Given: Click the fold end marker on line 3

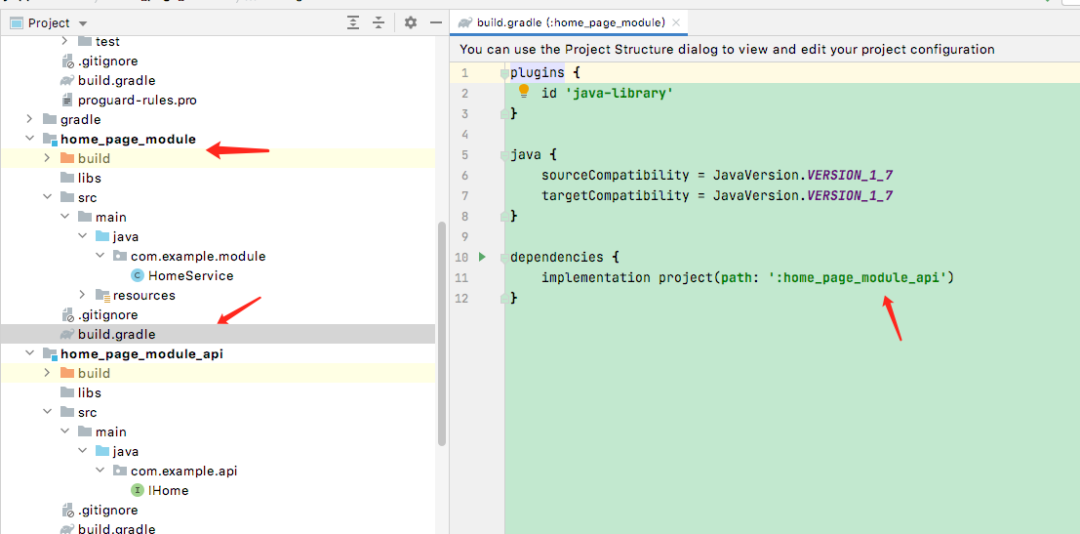Looking at the screenshot, I should point(504,113).
